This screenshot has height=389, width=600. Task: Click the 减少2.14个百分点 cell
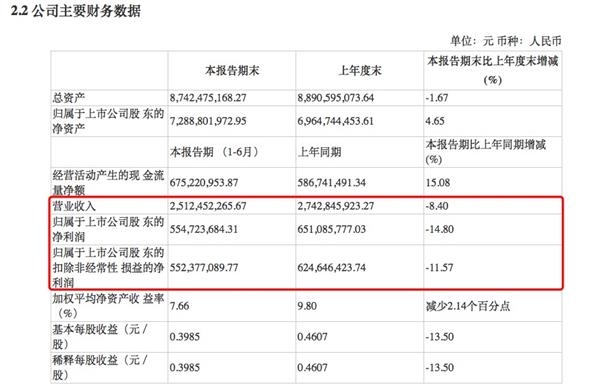tap(468, 306)
